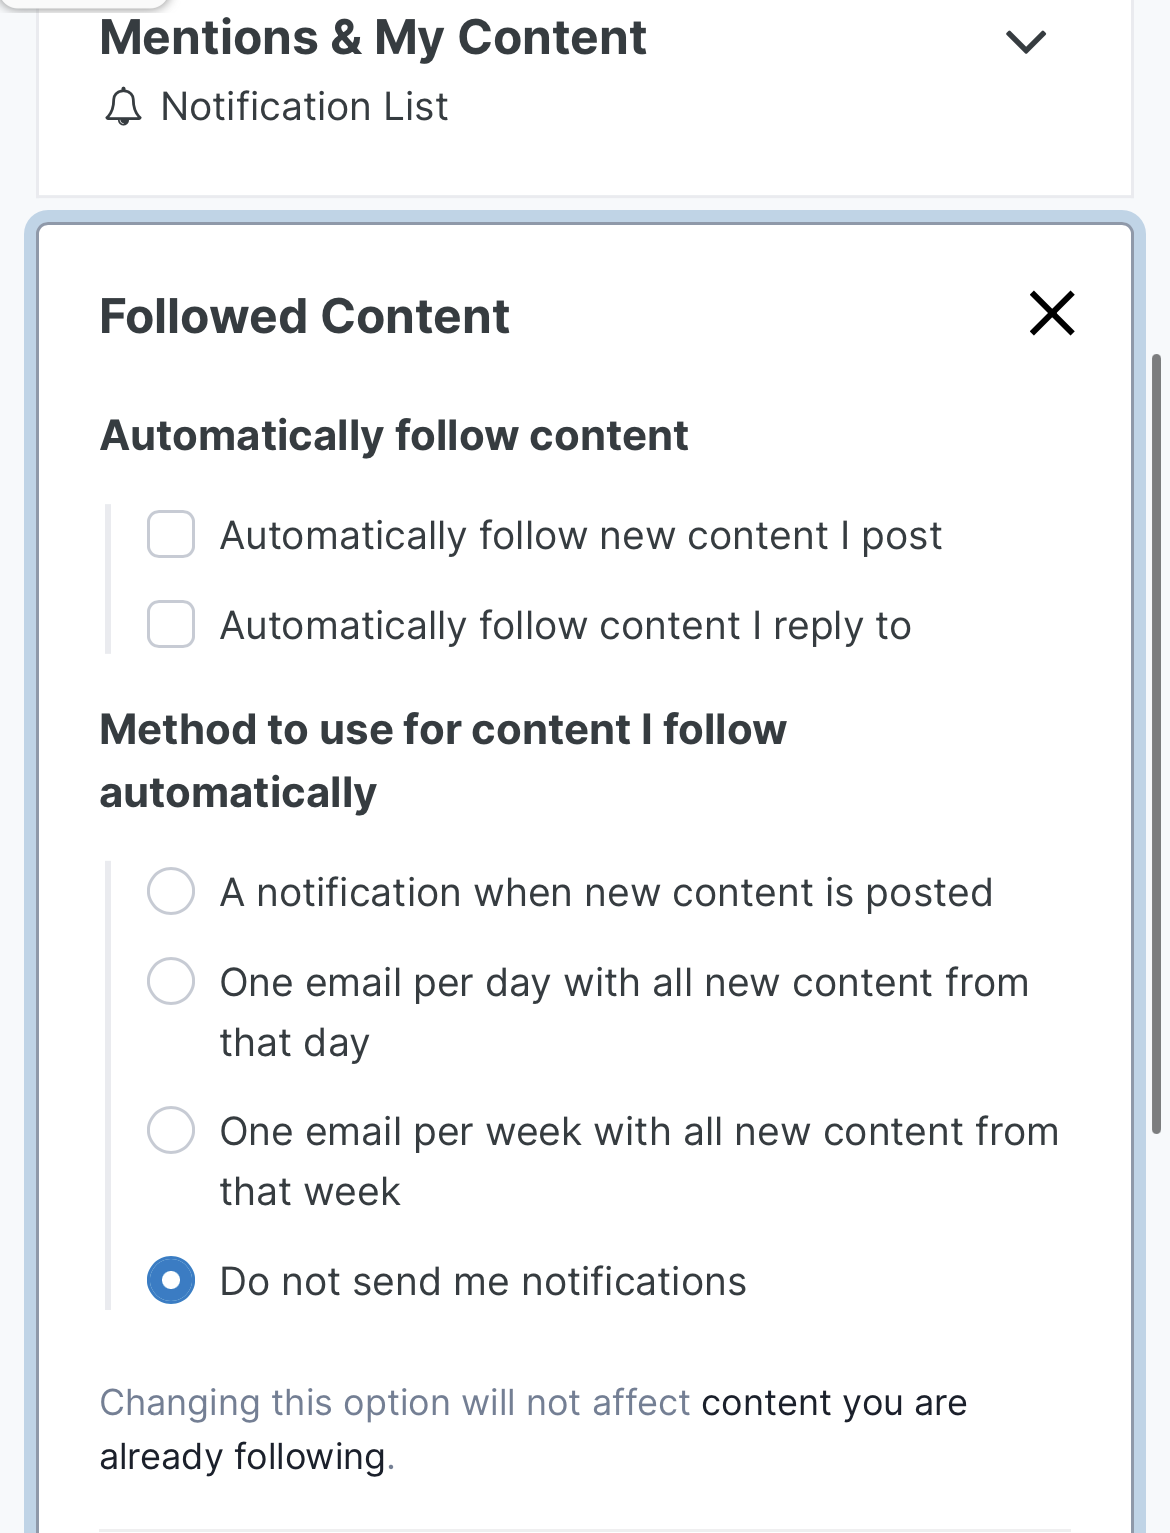Screen dimensions: 1170x1533
Task: Tick 'Automatically follow content I reply to' checkbox
Action: [171, 625]
